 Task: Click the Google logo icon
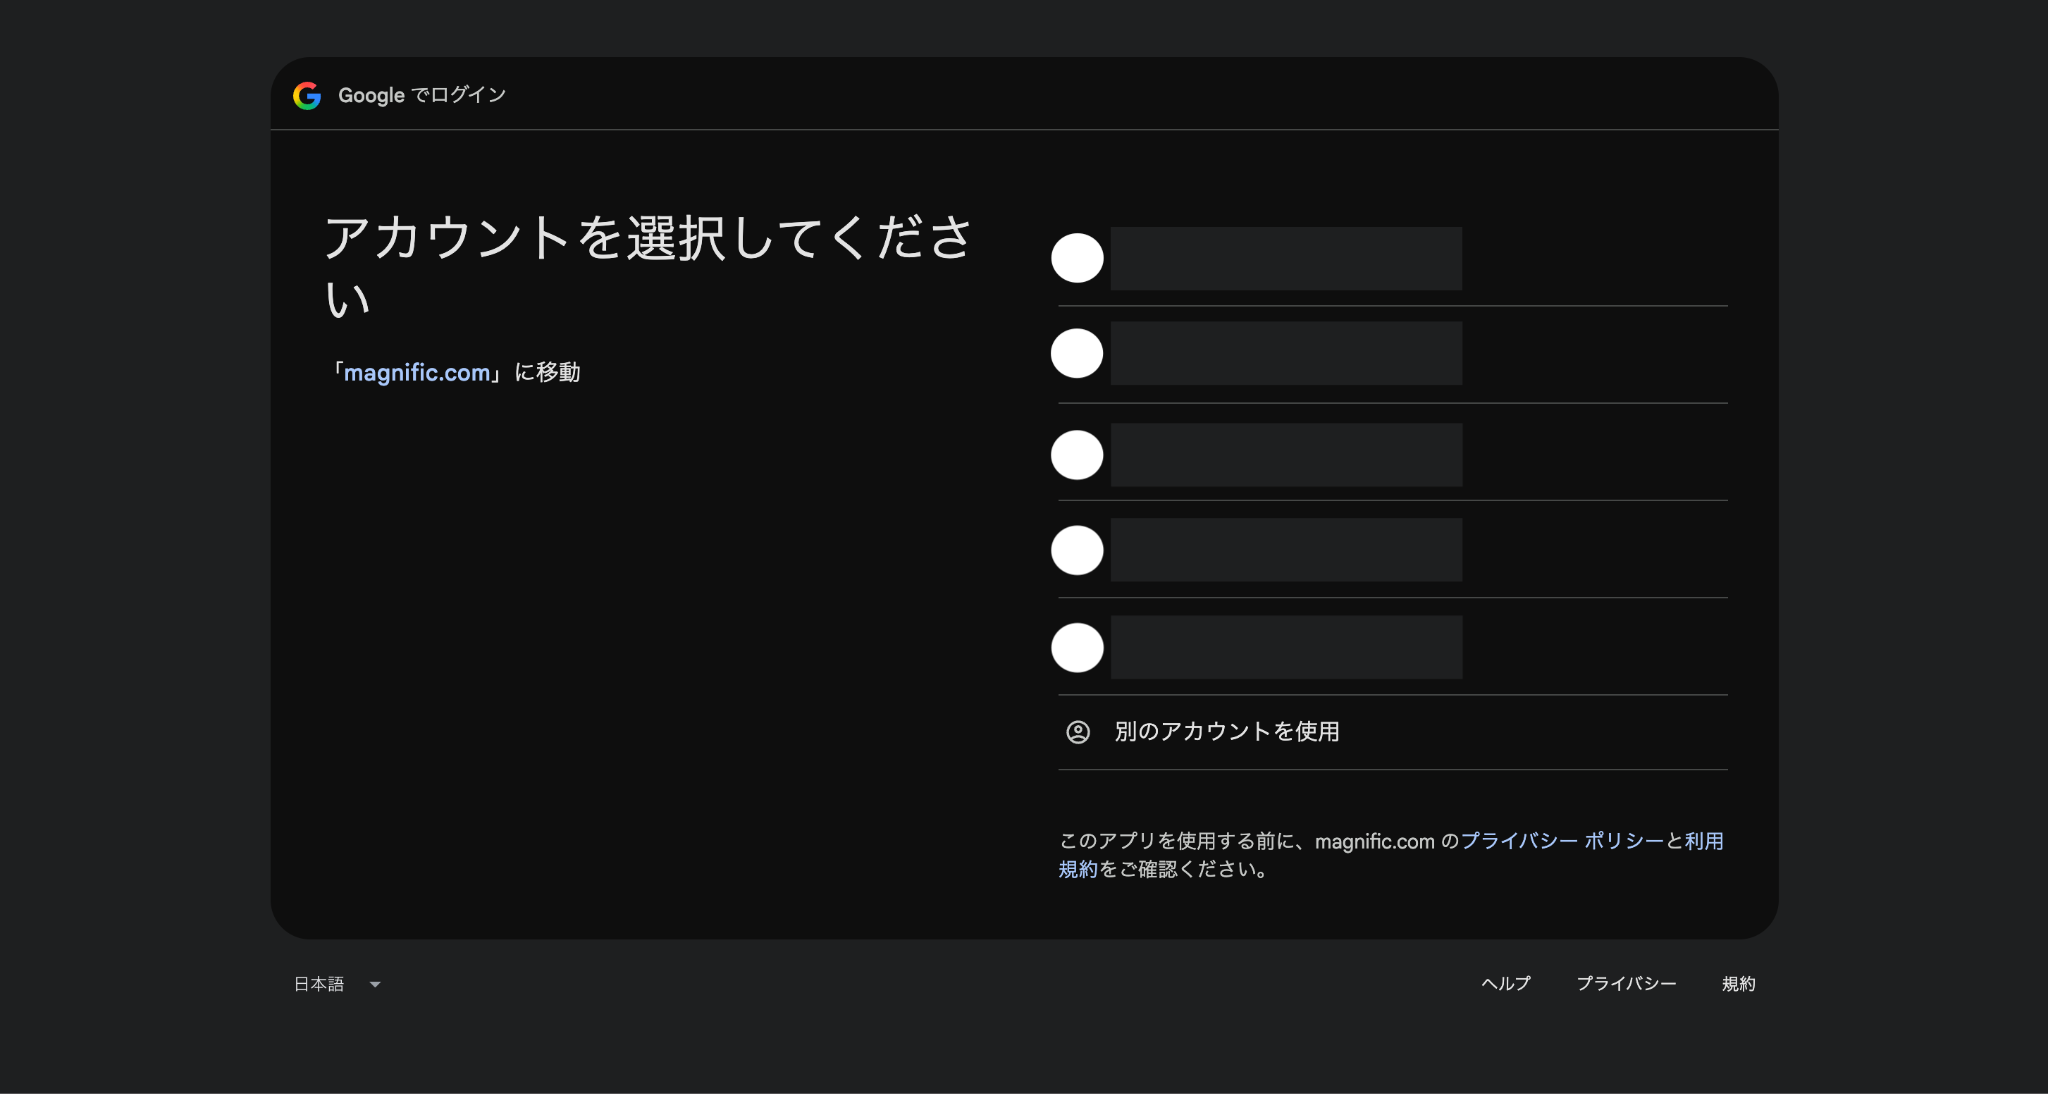click(x=307, y=95)
